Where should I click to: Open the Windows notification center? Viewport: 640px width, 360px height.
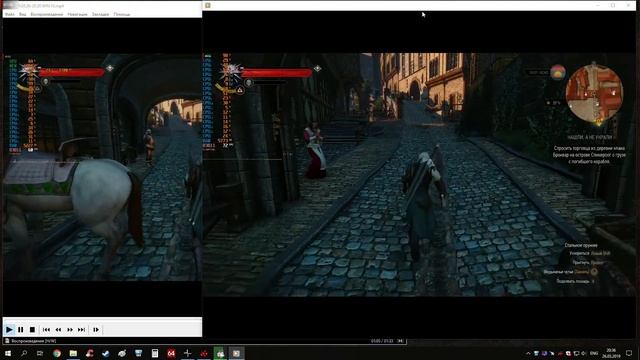click(x=629, y=353)
